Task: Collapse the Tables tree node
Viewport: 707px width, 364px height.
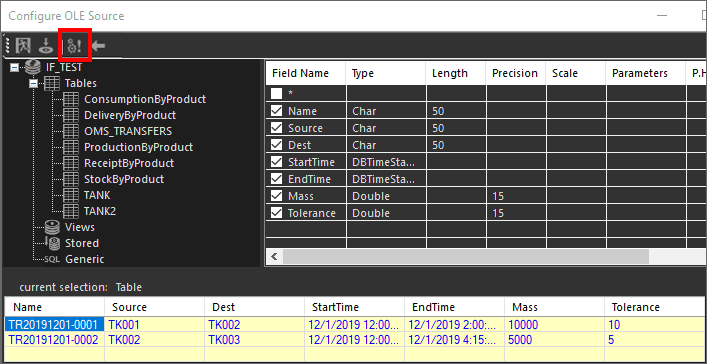Action: 33,83
